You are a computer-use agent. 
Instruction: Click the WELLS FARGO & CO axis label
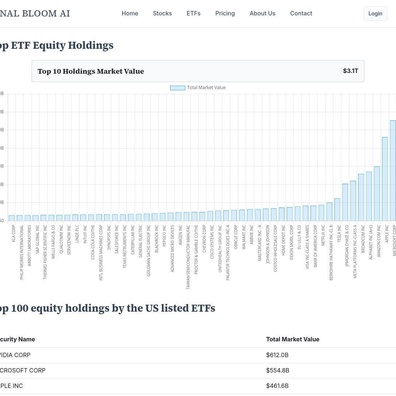coord(53,242)
